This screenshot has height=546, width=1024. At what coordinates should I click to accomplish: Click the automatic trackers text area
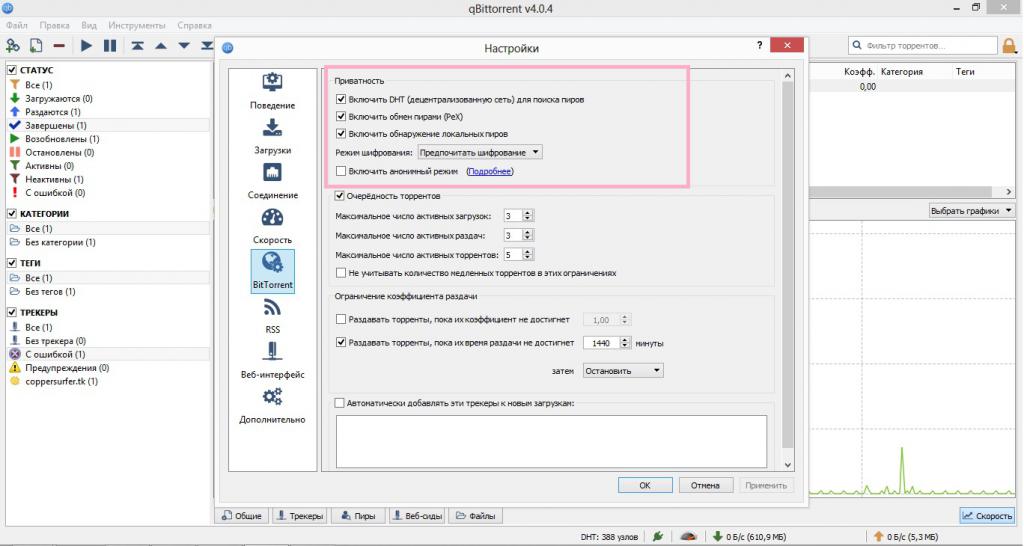[551, 442]
